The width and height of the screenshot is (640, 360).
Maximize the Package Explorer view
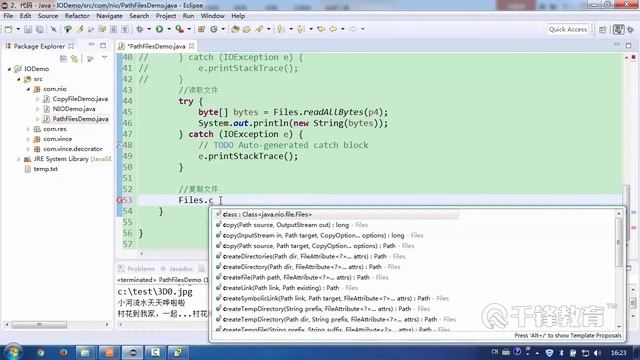(x=103, y=45)
